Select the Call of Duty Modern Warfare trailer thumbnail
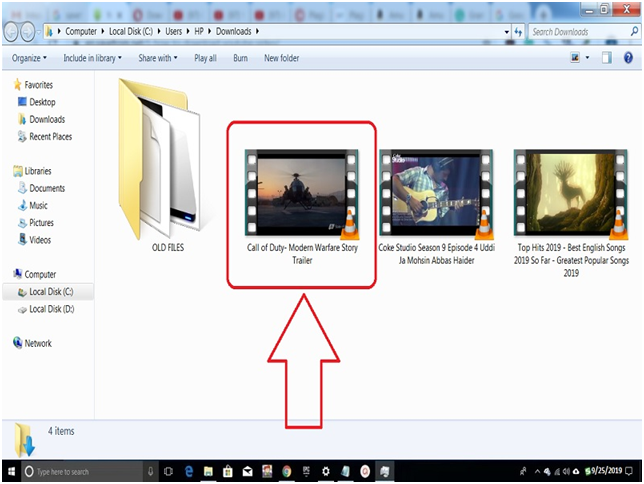Image resolution: width=644 pixels, height=484 pixels. tap(302, 194)
